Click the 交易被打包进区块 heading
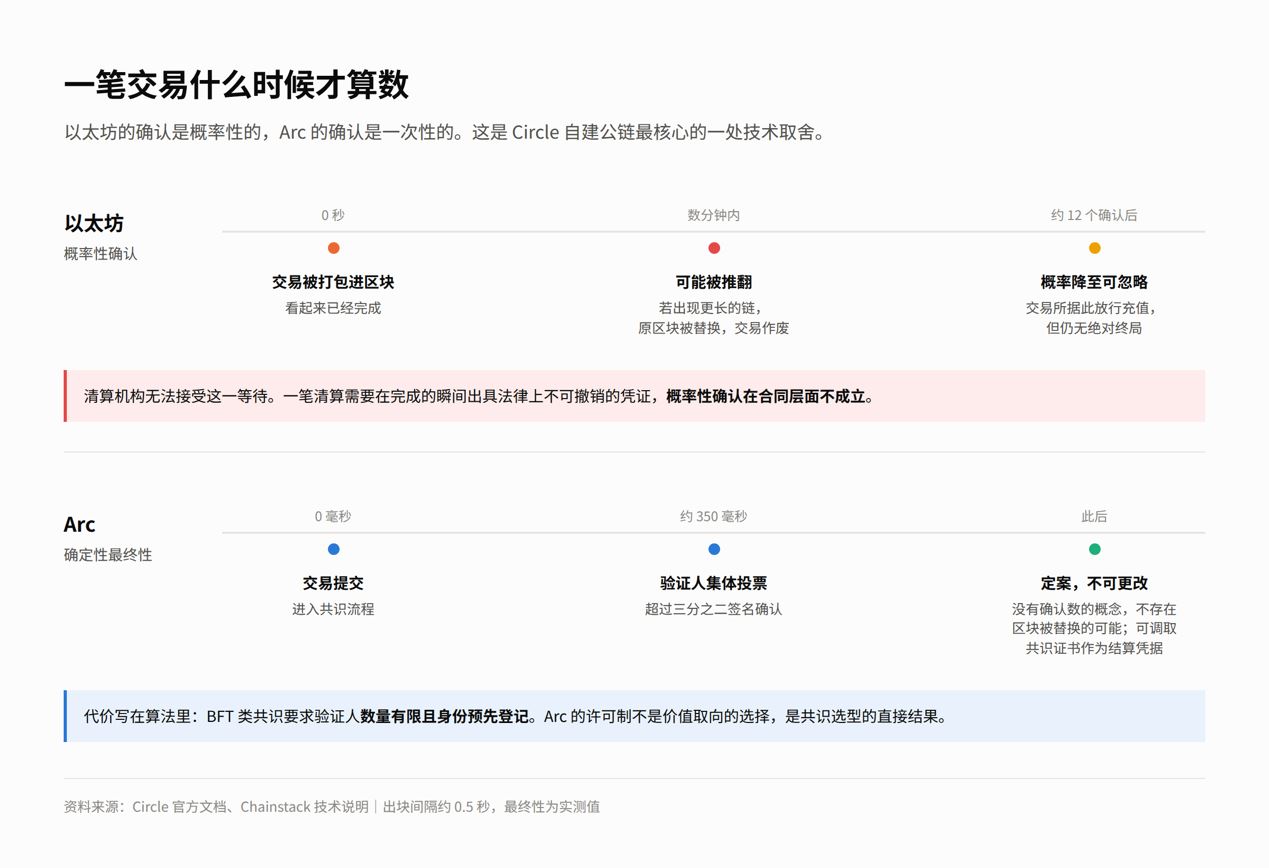1269x868 pixels. point(333,282)
